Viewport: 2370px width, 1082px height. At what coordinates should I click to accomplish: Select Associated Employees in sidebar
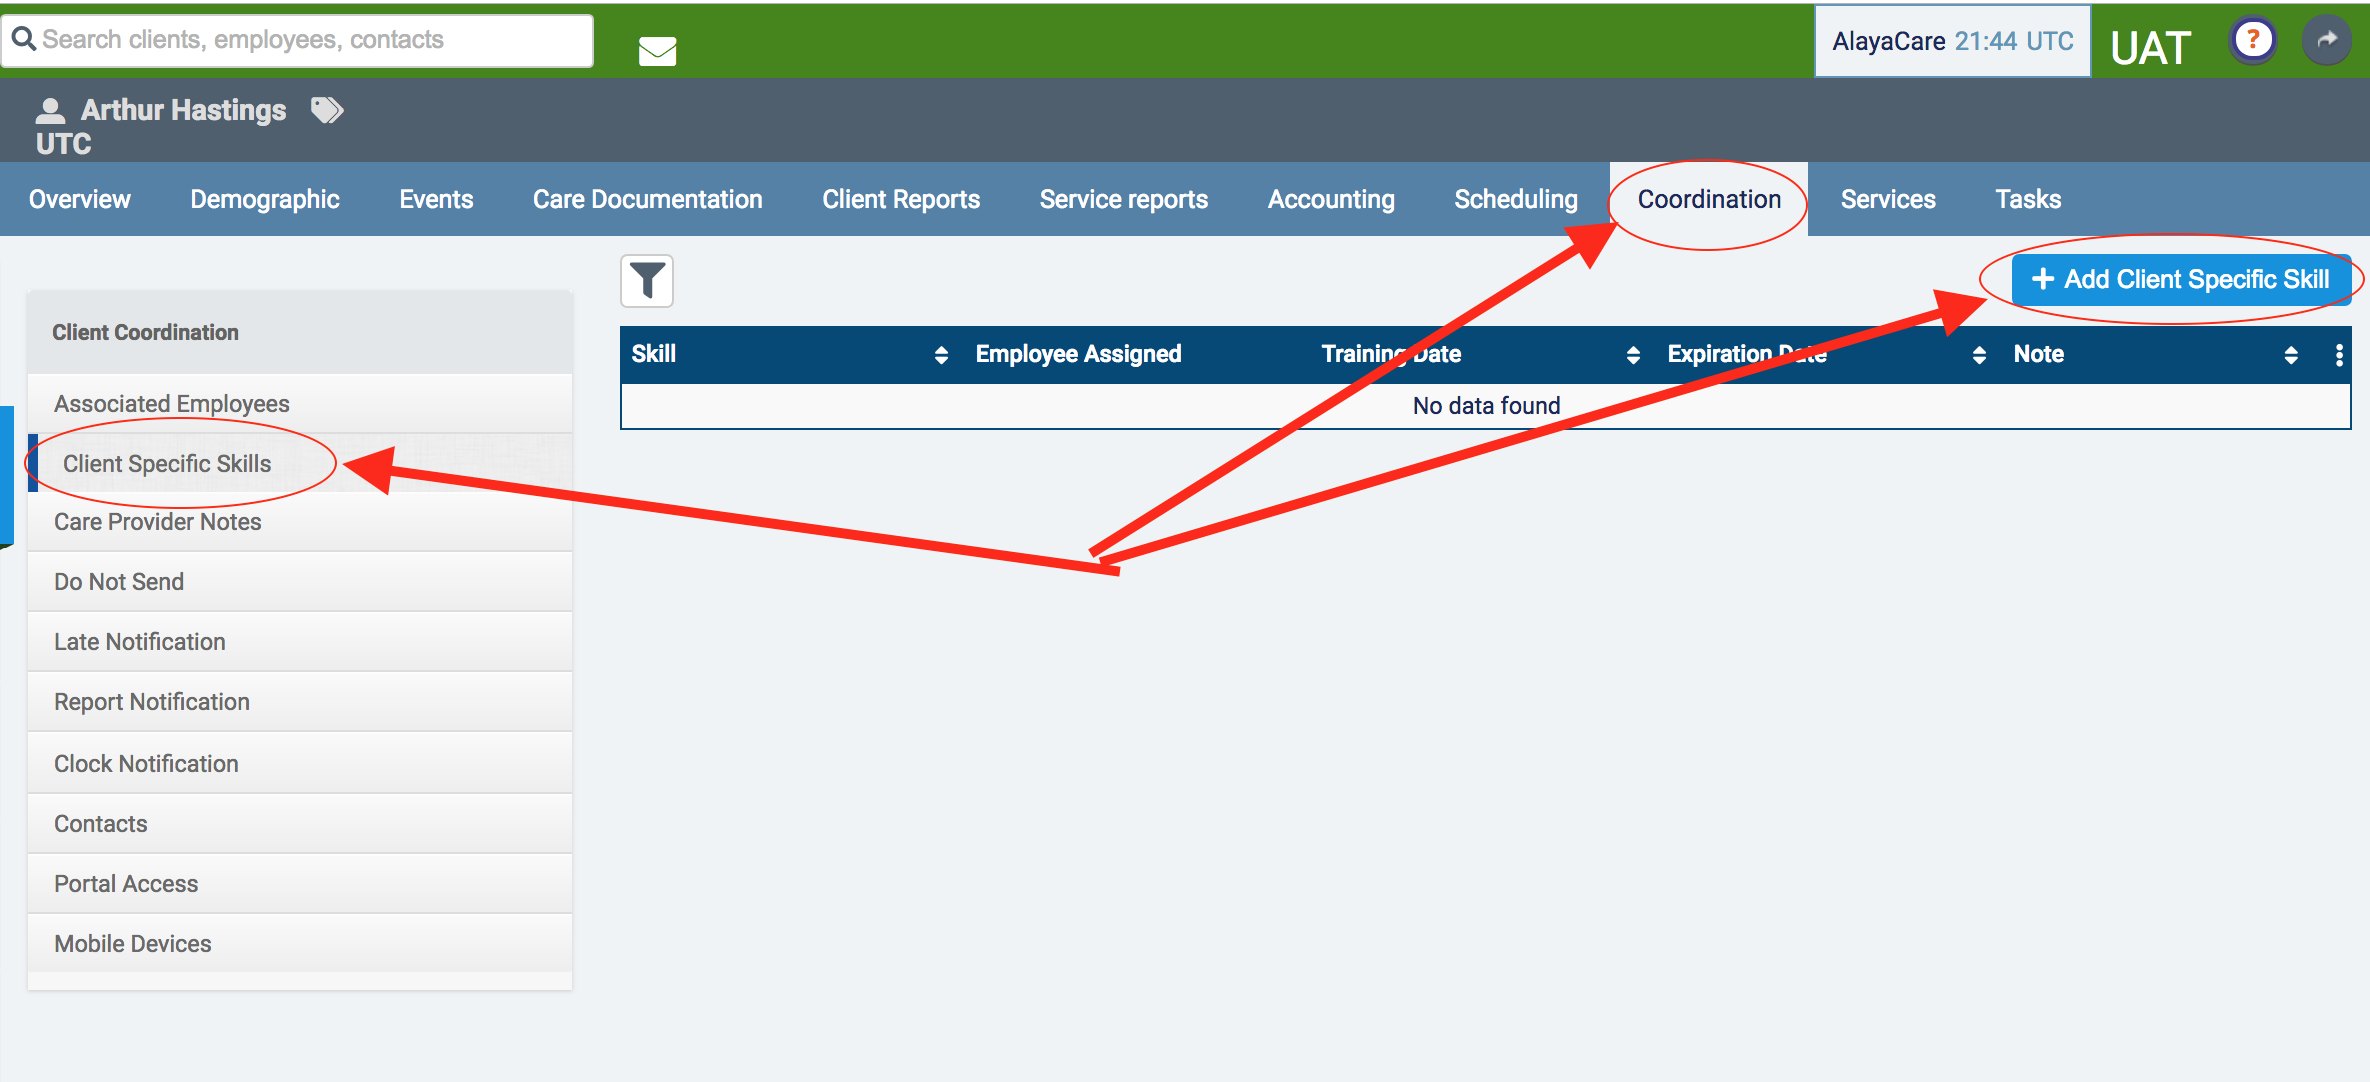[x=172, y=403]
